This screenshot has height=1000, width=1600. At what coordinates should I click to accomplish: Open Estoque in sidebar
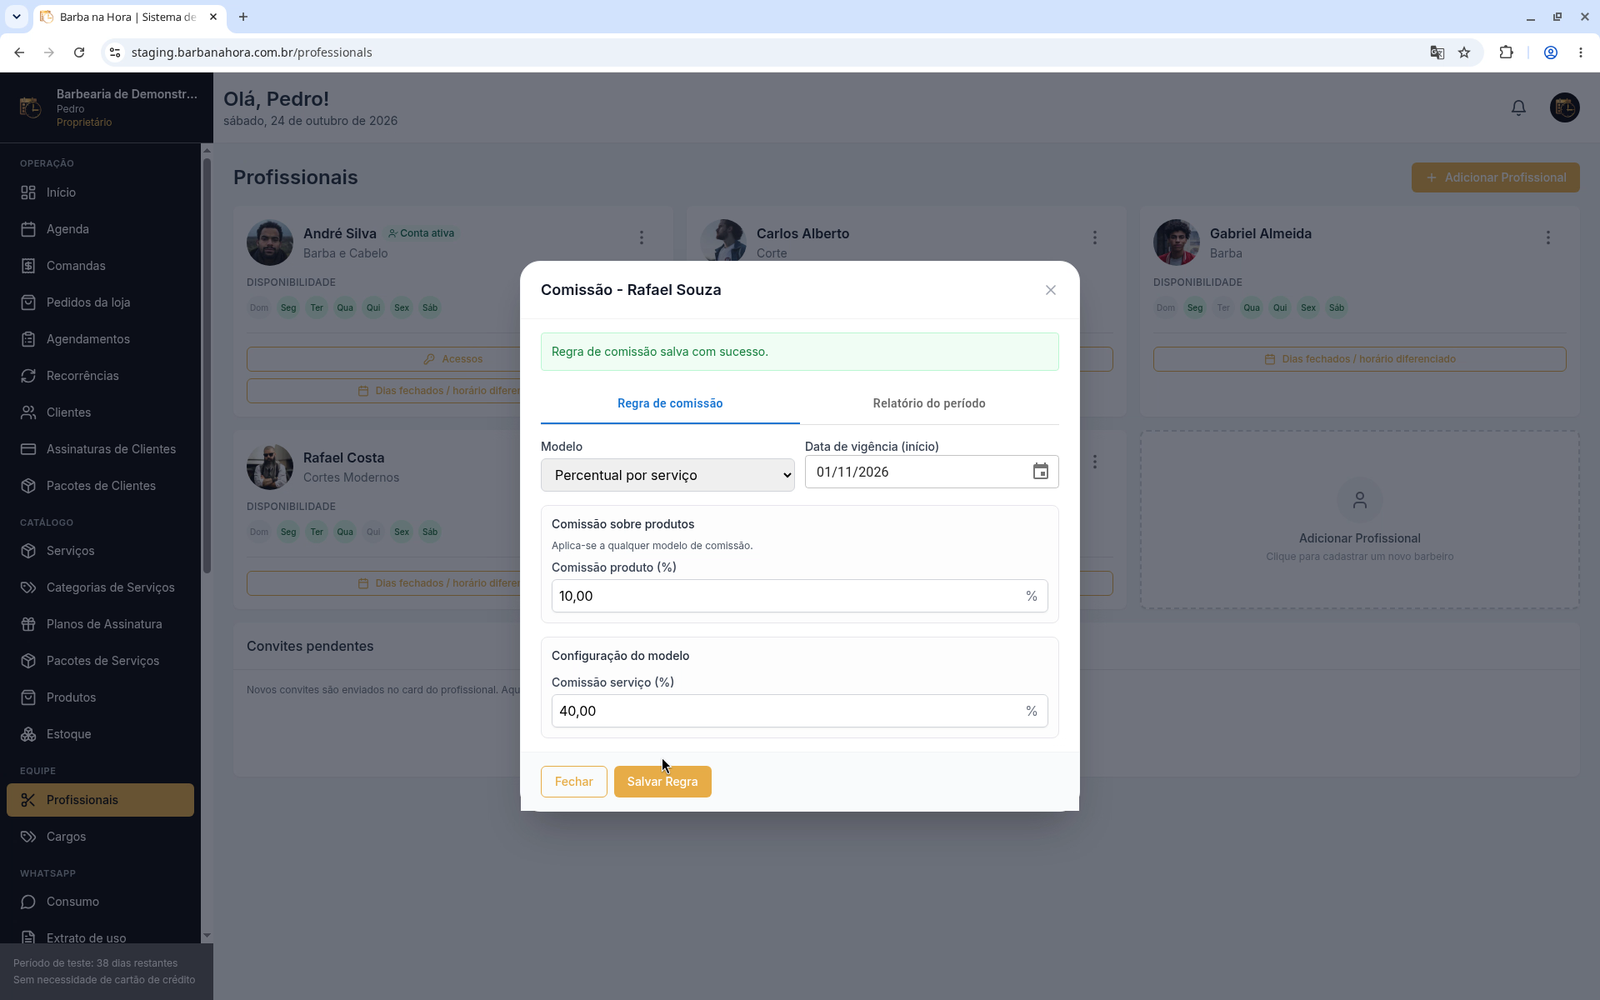pos(100,734)
